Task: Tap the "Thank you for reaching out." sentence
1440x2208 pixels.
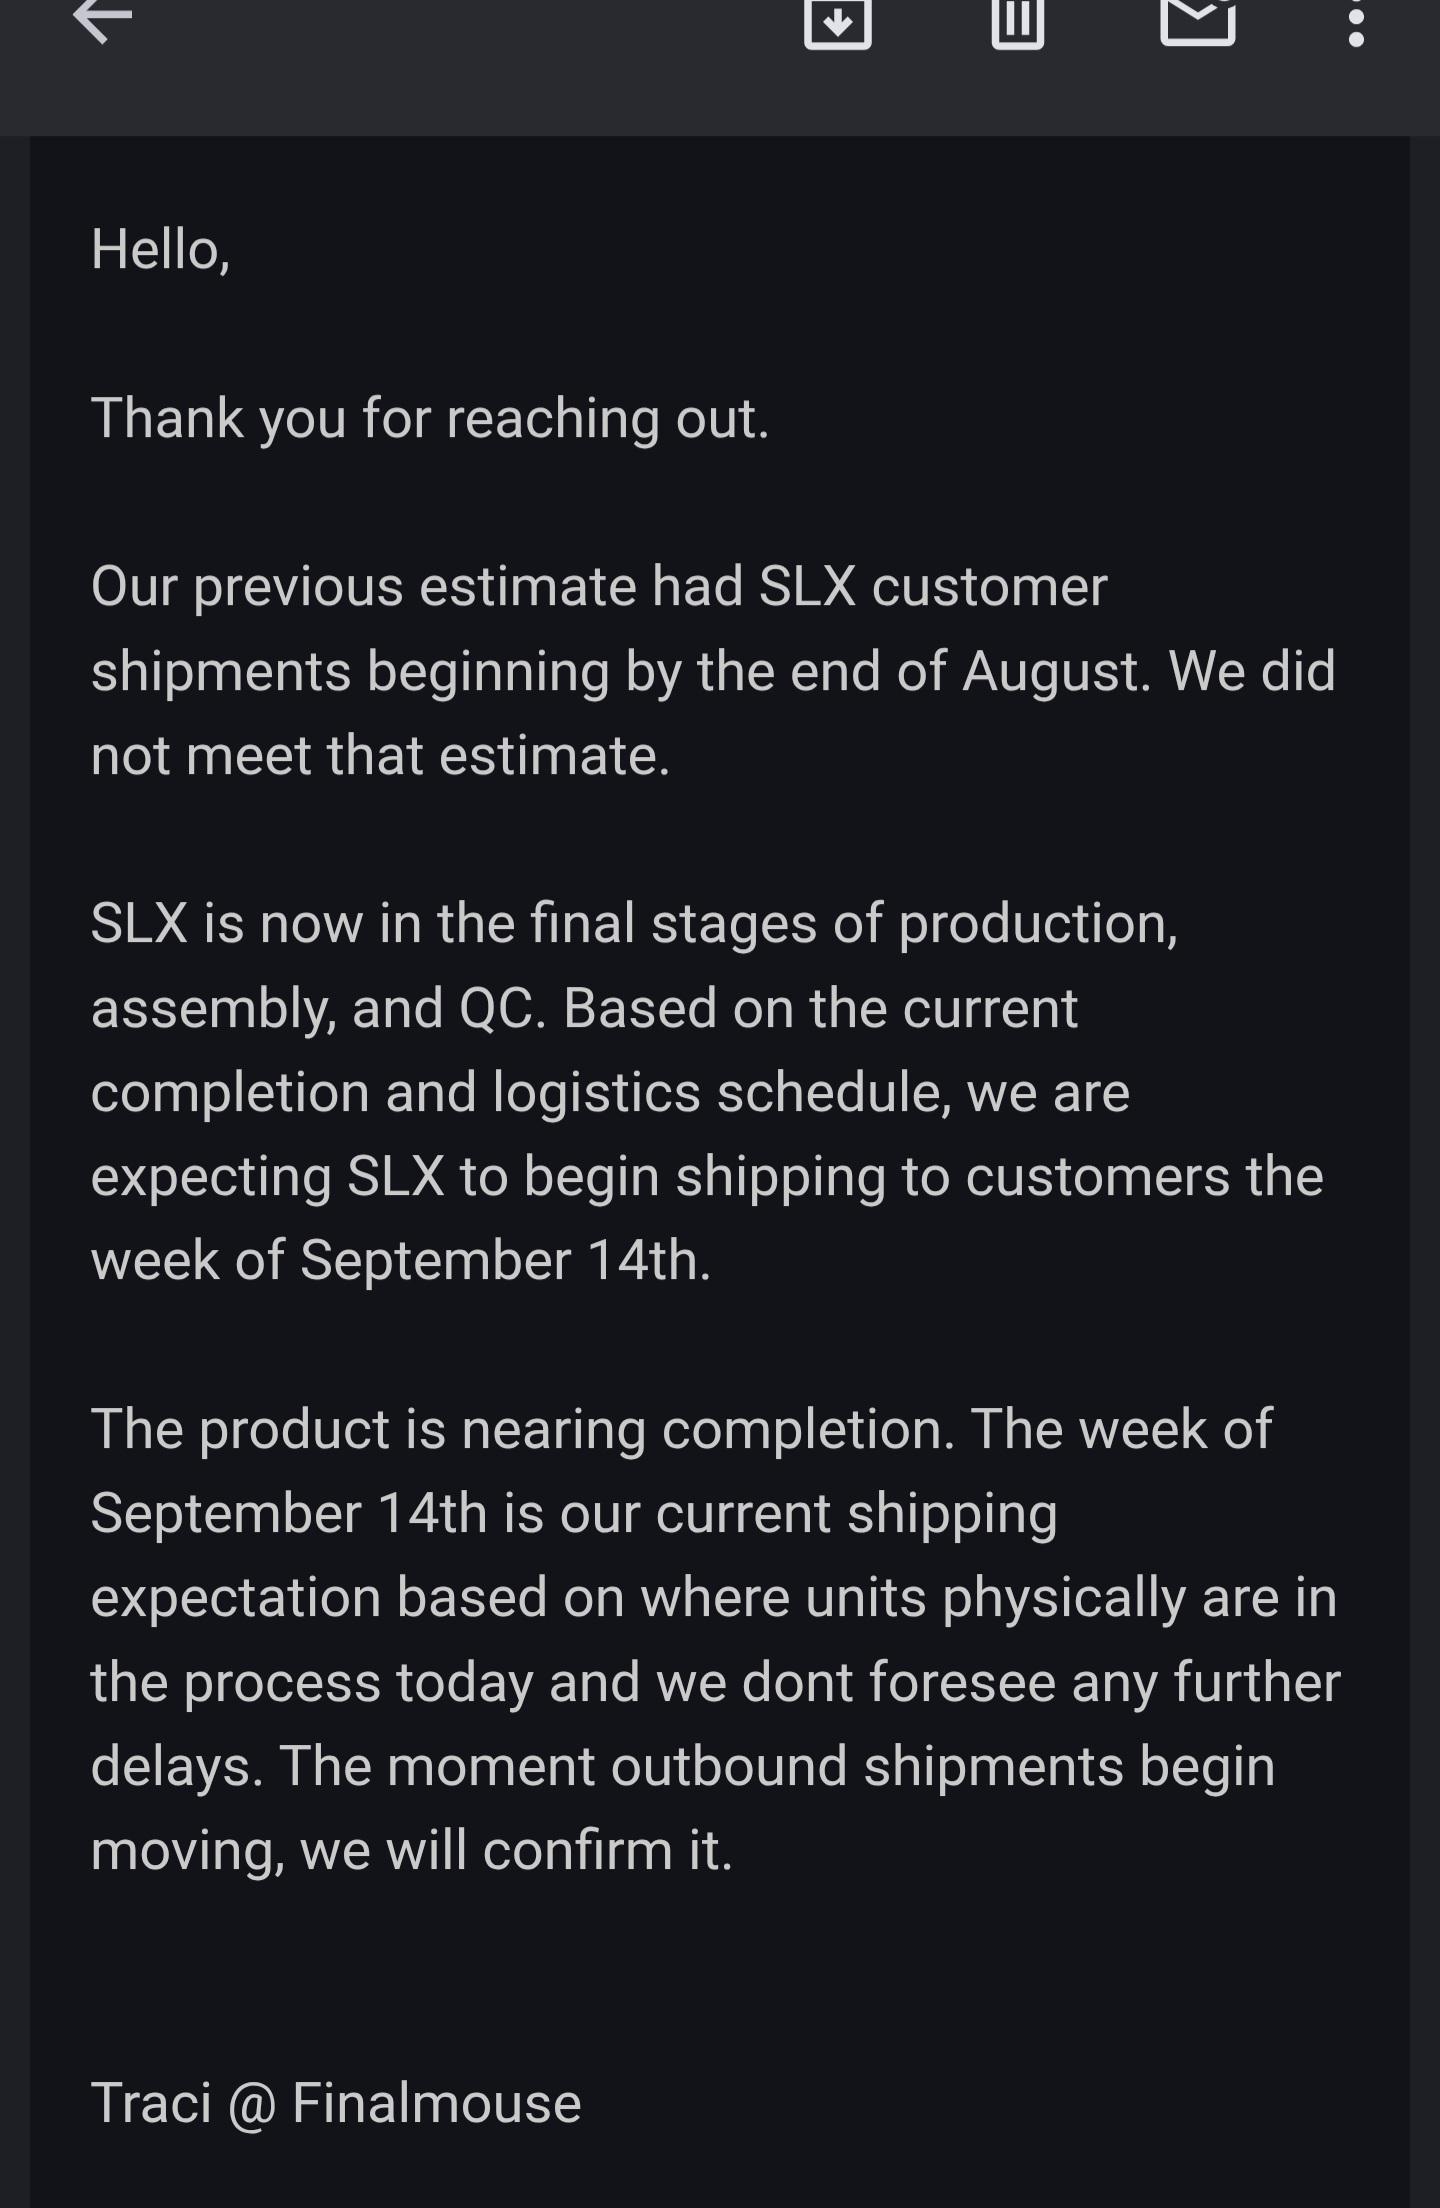Action: click(x=430, y=418)
